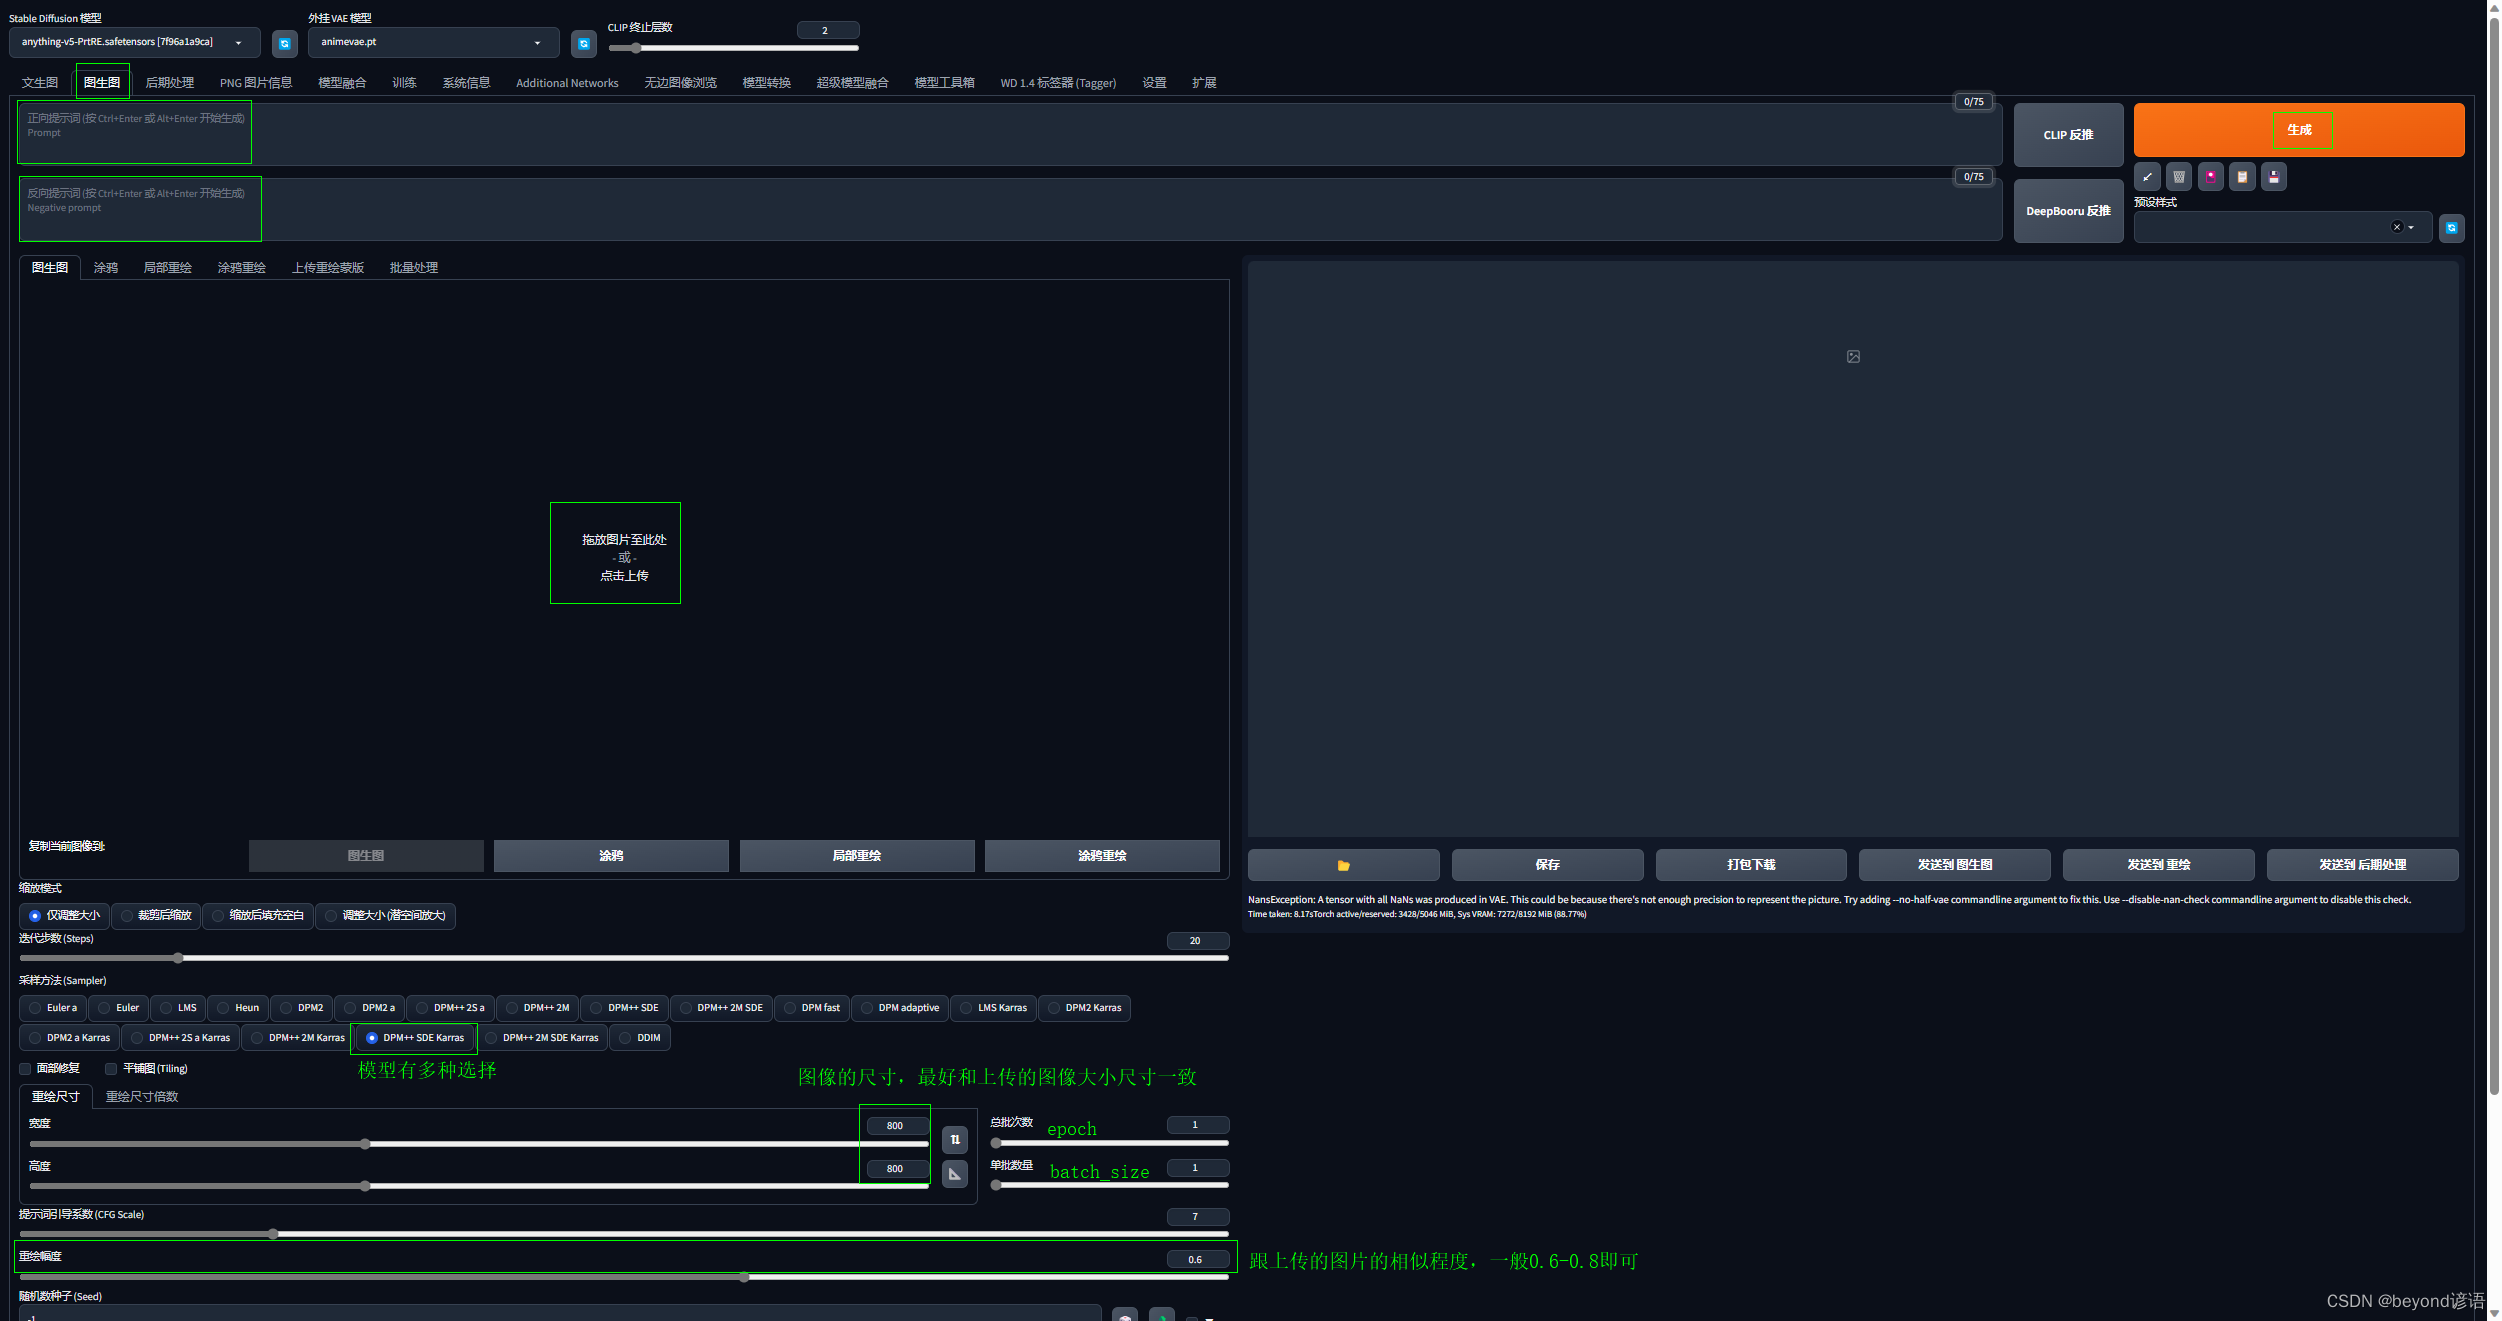Click the CFG Scale slider track

pos(624,1234)
